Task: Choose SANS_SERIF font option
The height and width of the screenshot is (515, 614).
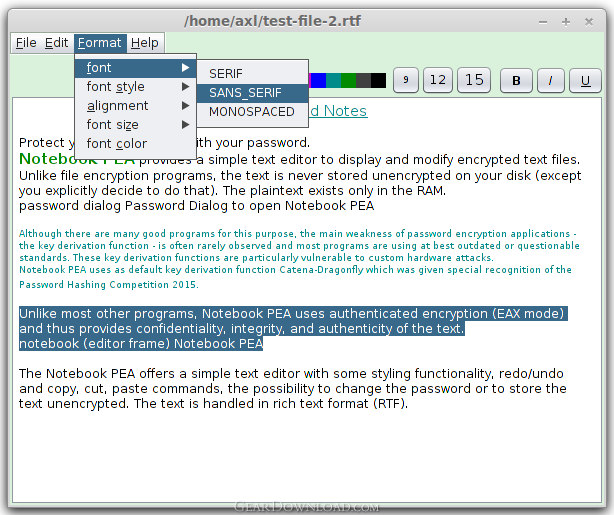Action: click(x=253, y=93)
